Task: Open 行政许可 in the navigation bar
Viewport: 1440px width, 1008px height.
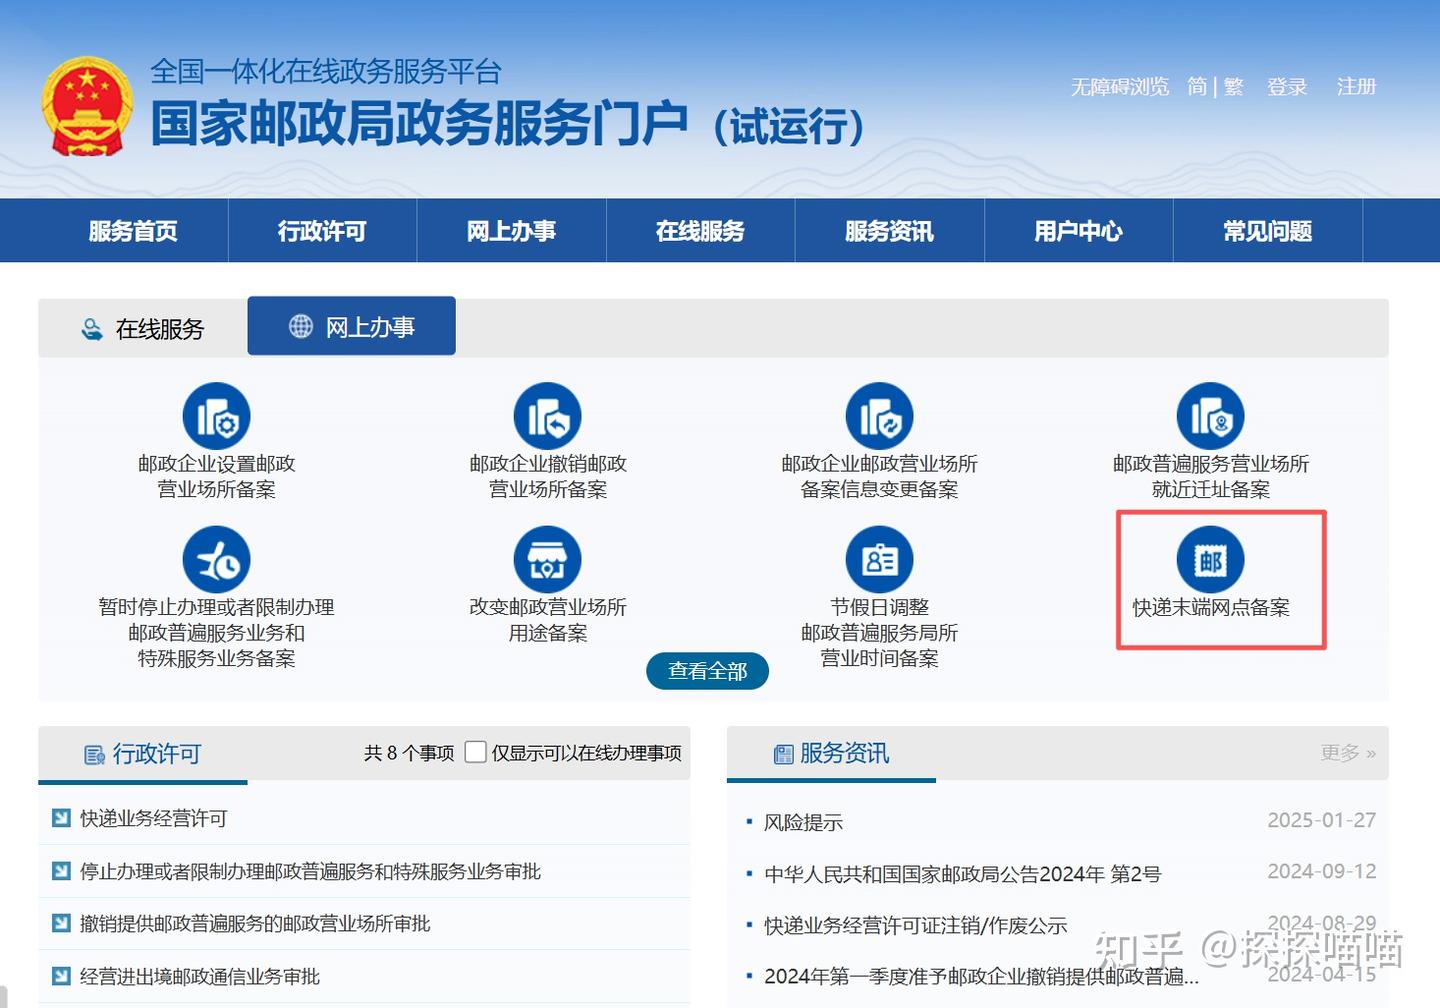Action: tap(322, 231)
